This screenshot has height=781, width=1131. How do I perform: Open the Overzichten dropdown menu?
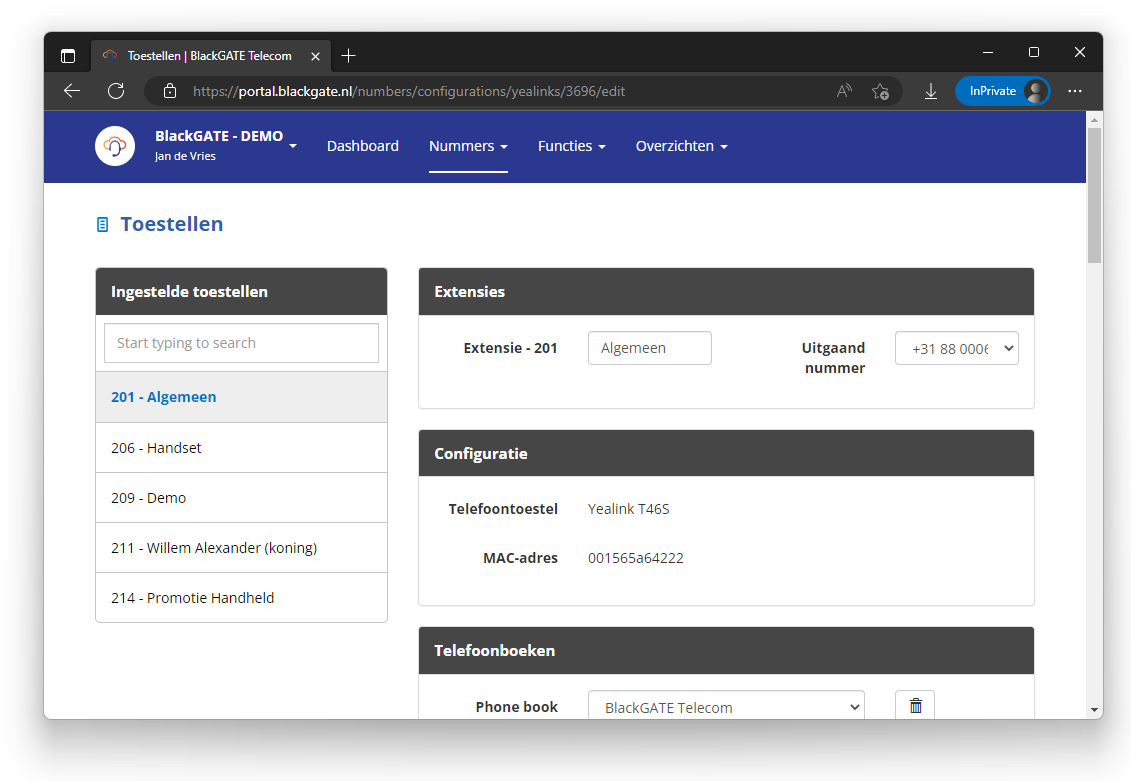pyautogui.click(x=682, y=146)
